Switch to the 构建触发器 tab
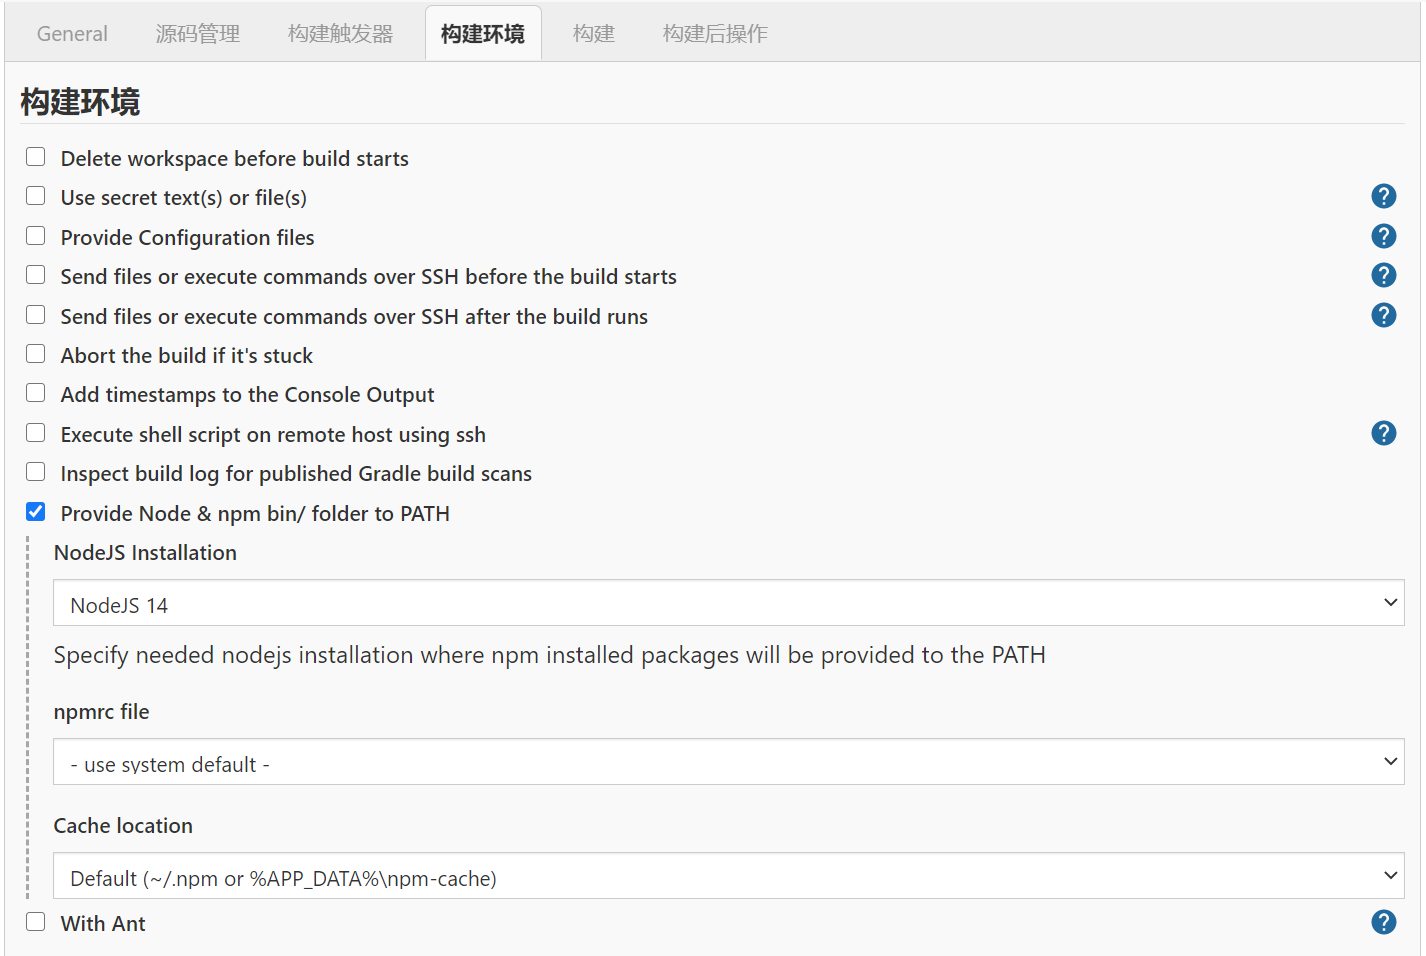Image resolution: width=1426 pixels, height=956 pixels. (x=340, y=34)
